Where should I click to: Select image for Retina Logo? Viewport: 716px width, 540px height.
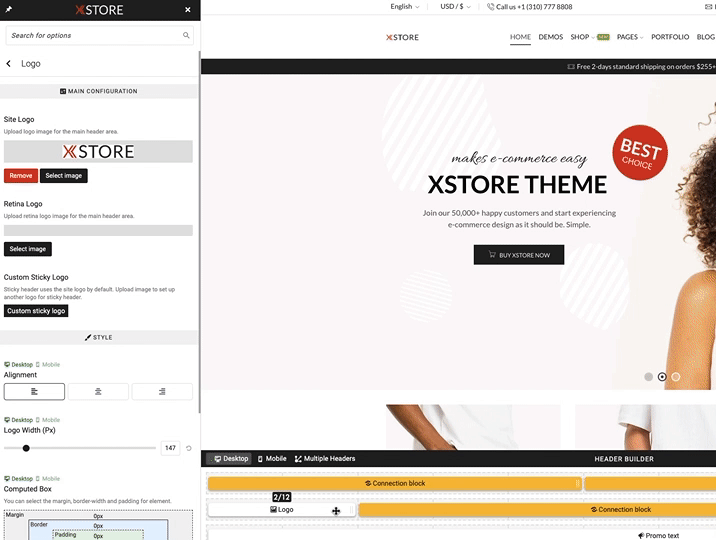(x=28, y=249)
